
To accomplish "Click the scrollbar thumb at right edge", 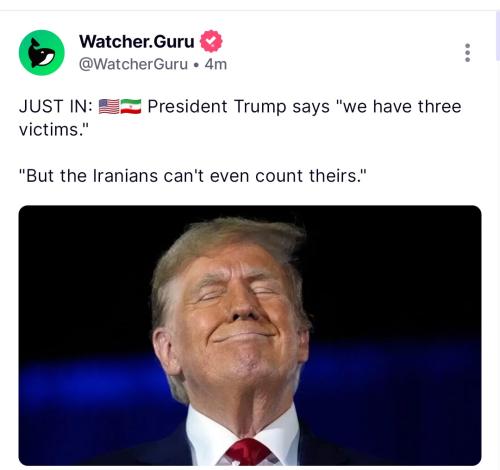I will coord(498,35).
